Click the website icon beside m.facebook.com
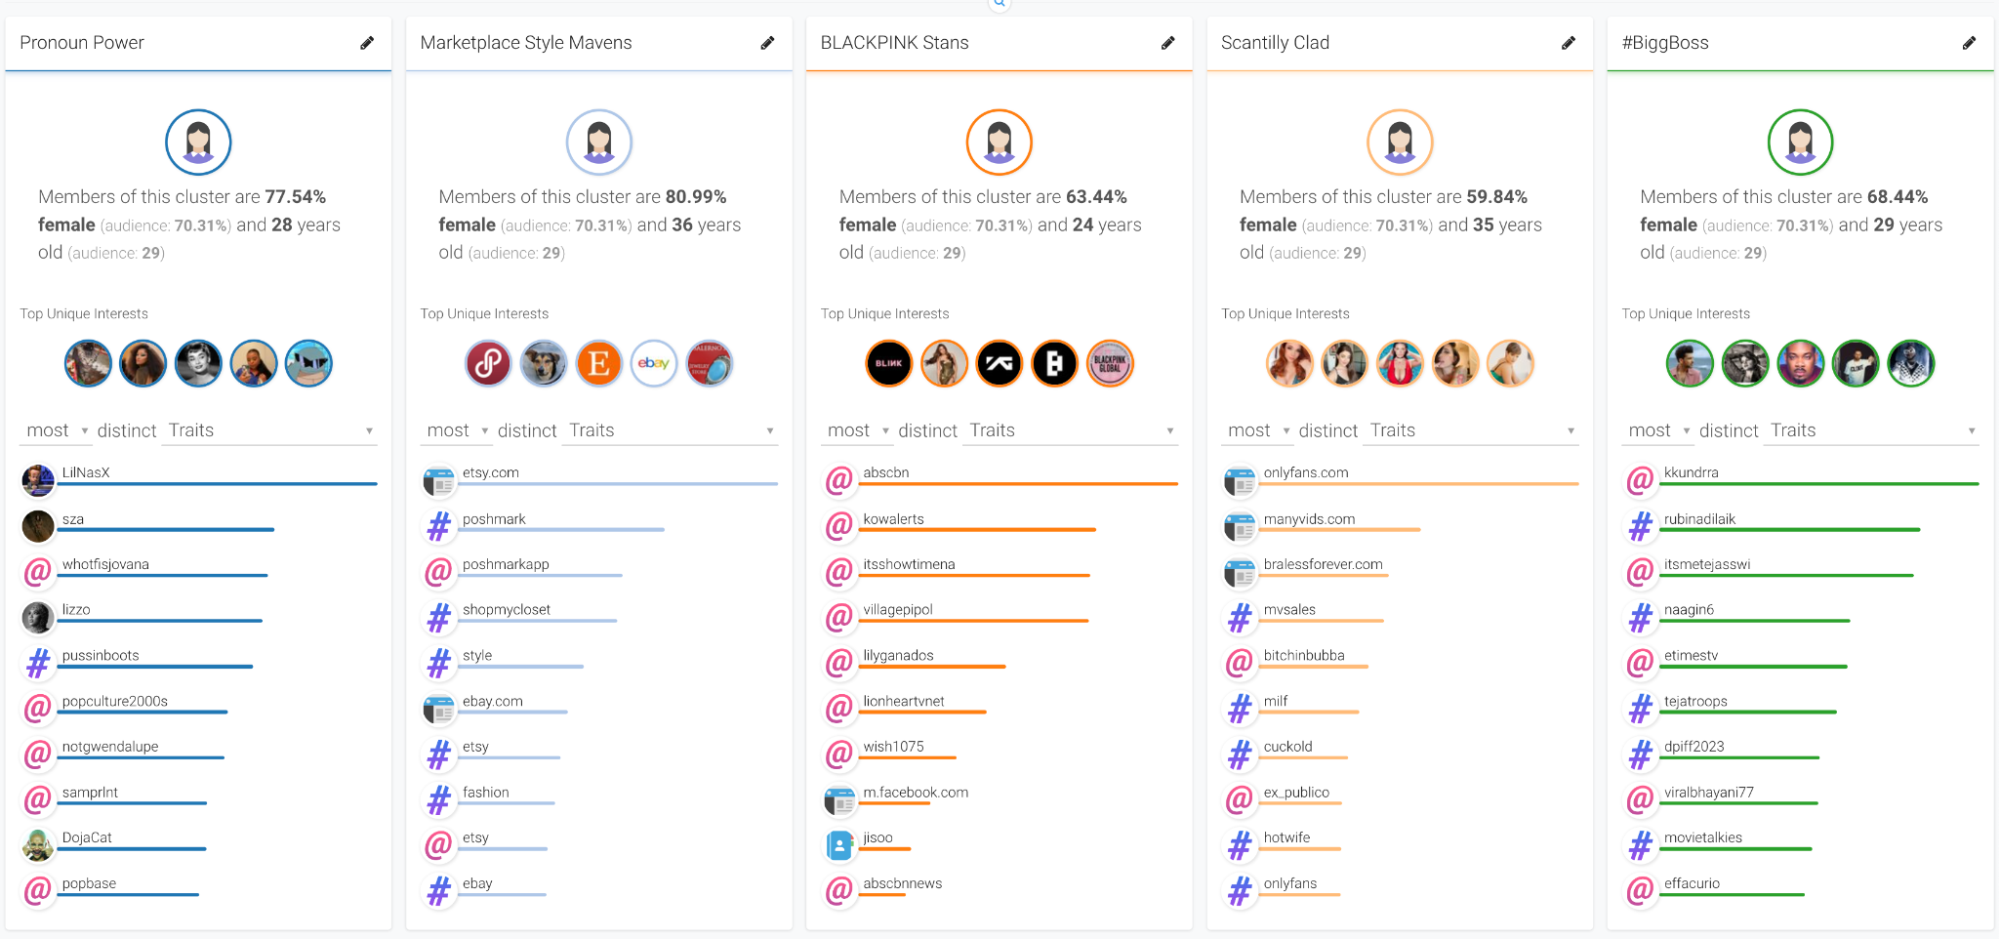Screen dimensions: 1999x939 839,801
